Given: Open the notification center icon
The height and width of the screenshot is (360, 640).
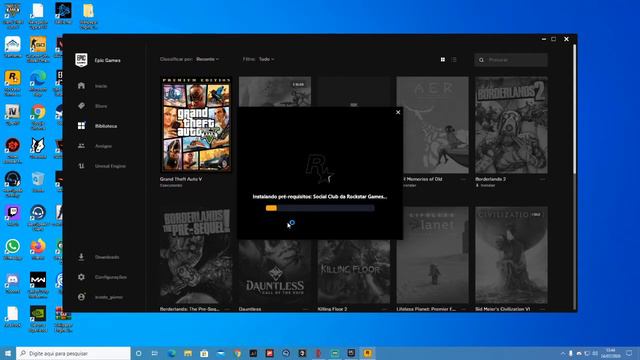Looking at the screenshot, I should [629, 353].
